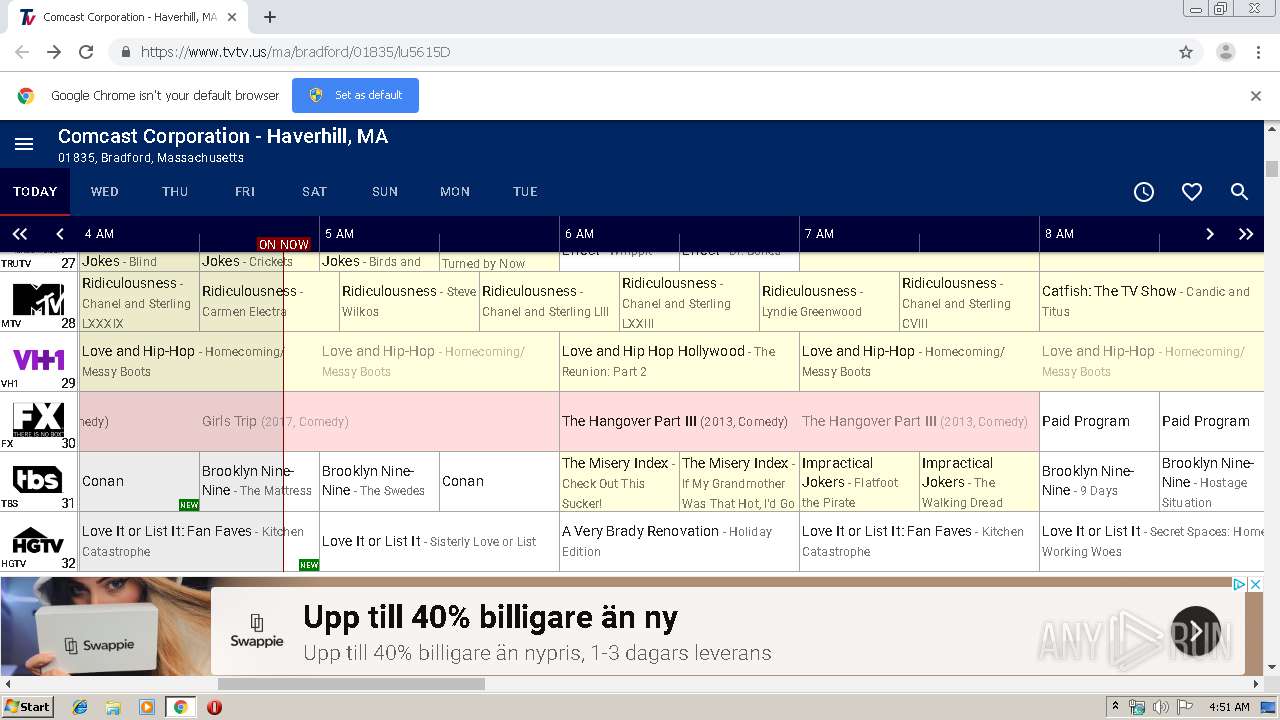The width and height of the screenshot is (1280, 720).
Task: Open the Windows Start menu
Action: [x=28, y=707]
